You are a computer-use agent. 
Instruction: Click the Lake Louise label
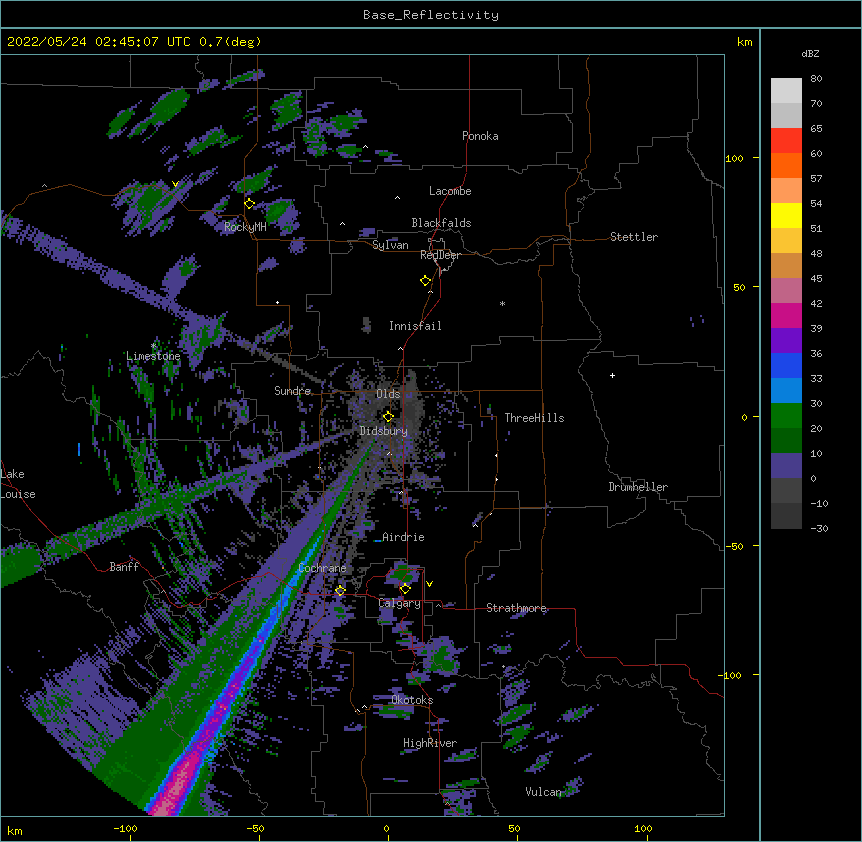18,484
